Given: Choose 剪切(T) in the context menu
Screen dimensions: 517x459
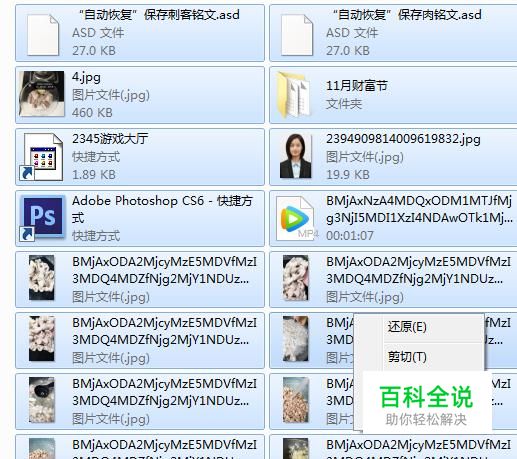Looking at the screenshot, I should [407, 357].
